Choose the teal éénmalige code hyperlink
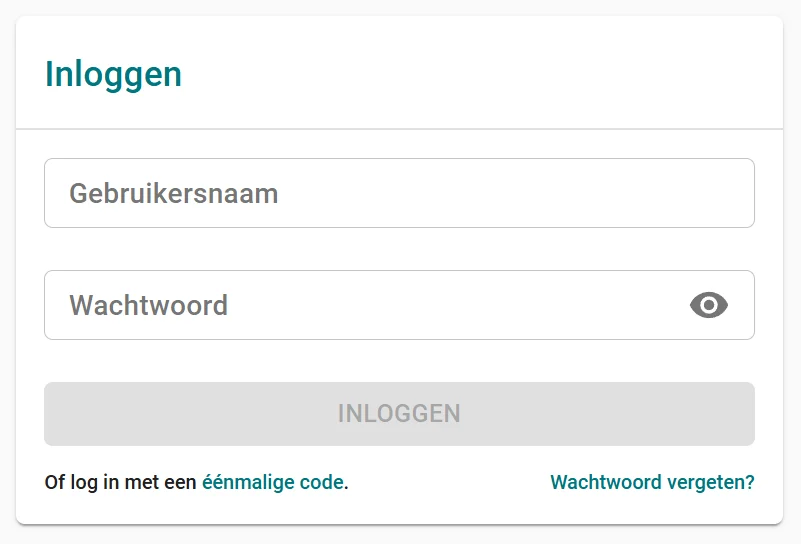 pyautogui.click(x=273, y=482)
